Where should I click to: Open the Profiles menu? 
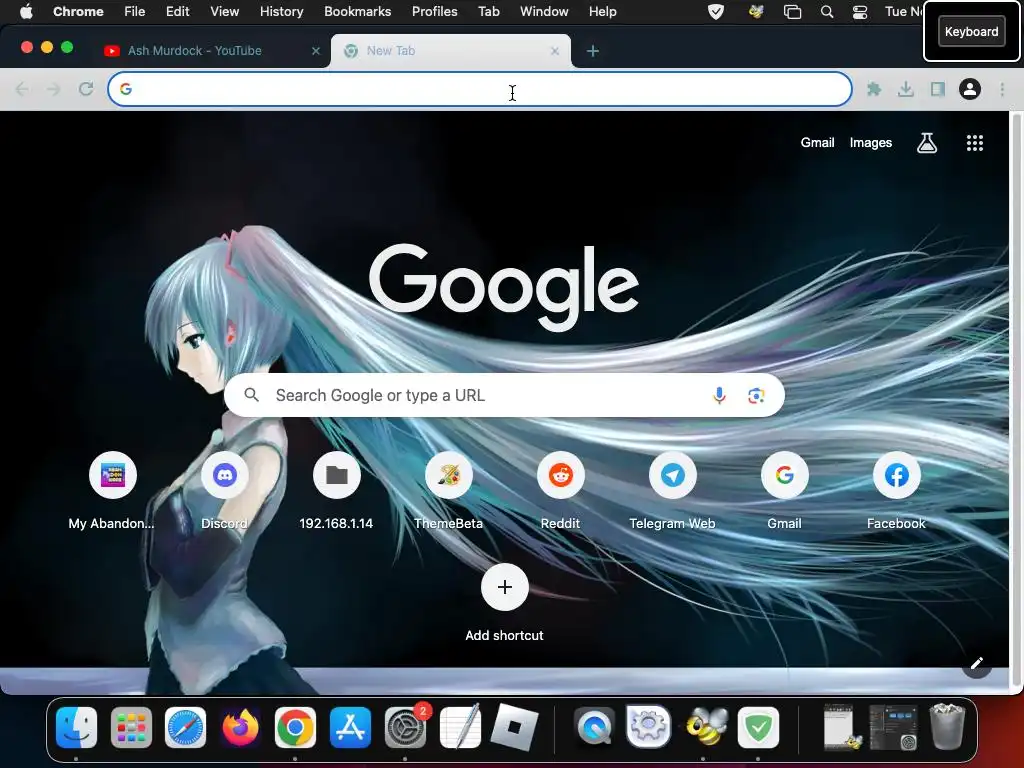[x=434, y=12]
